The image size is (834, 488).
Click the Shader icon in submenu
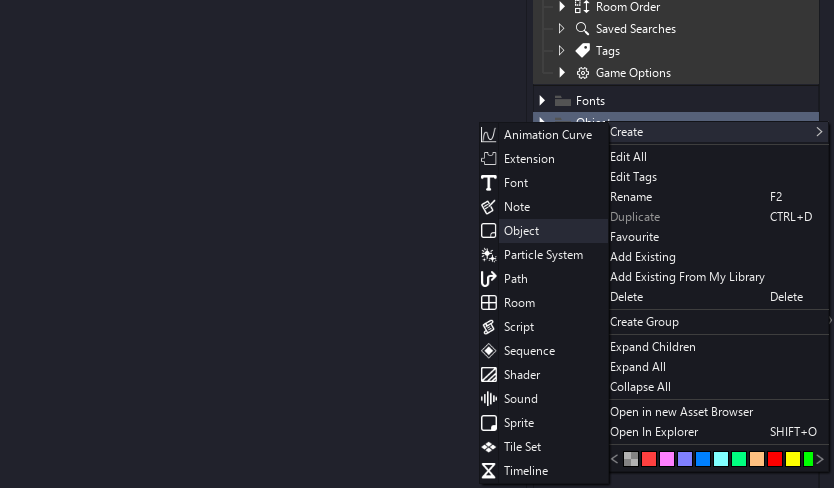tap(488, 375)
